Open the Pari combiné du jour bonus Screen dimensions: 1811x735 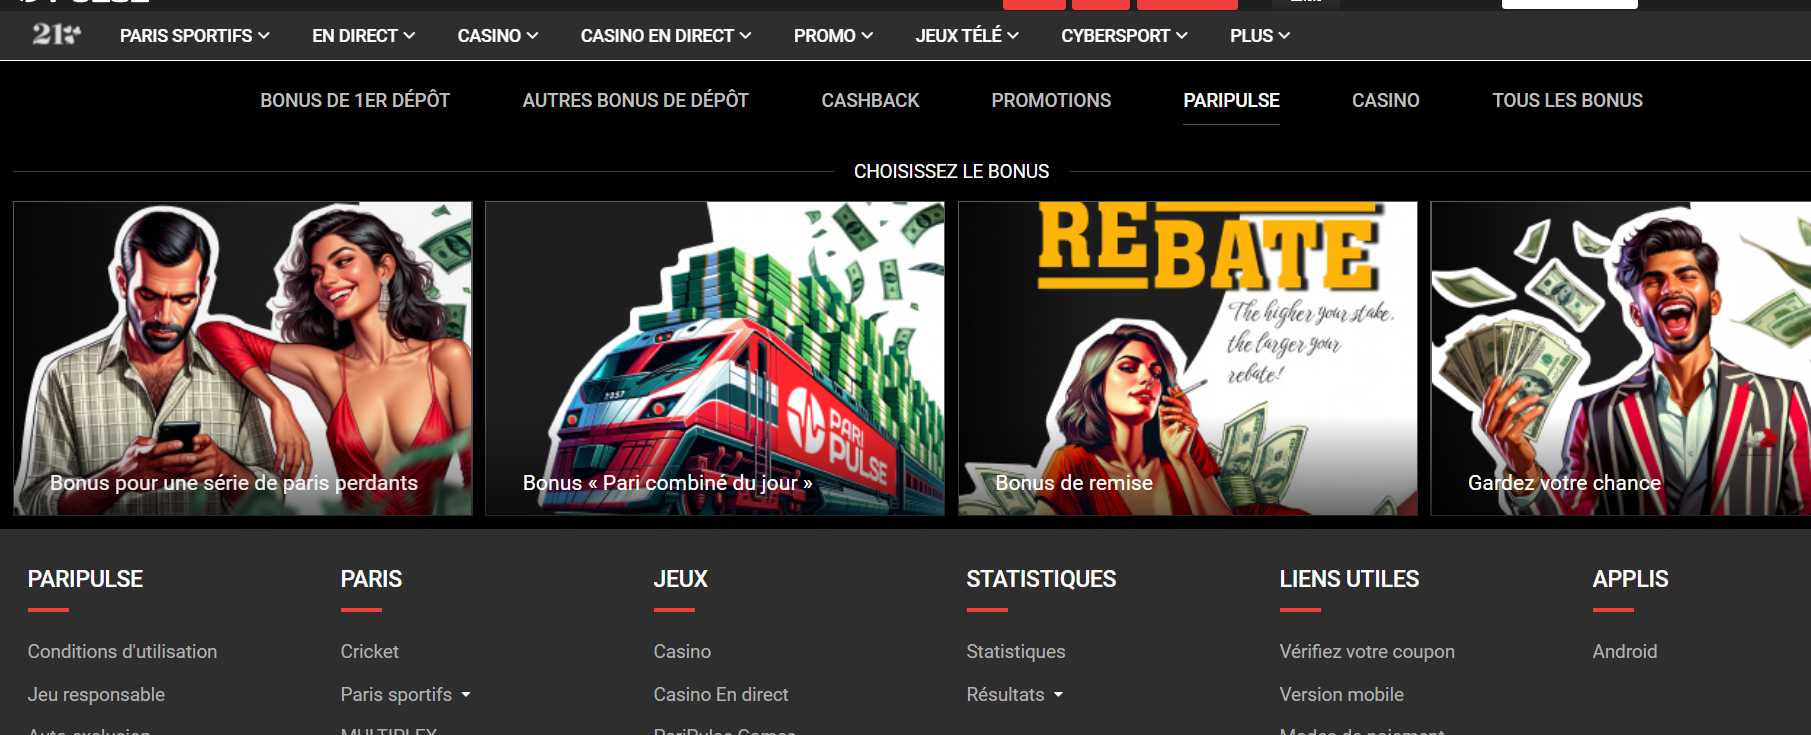click(714, 358)
